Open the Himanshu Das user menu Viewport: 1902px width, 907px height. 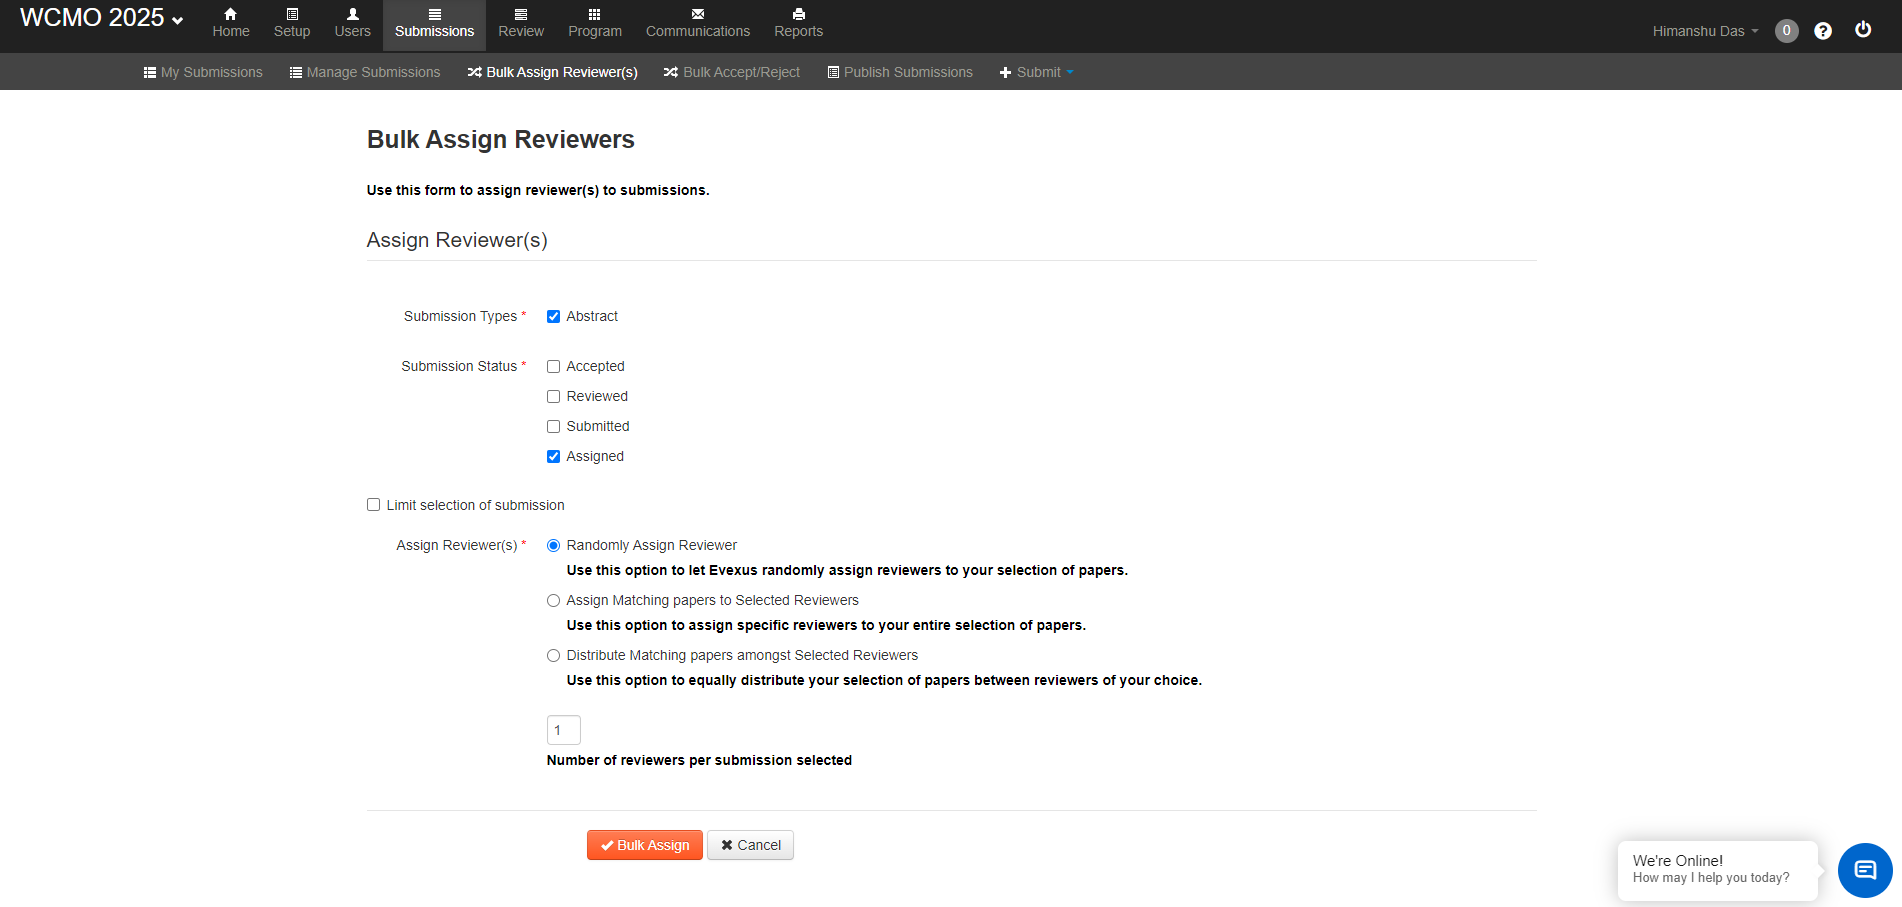click(x=1705, y=31)
